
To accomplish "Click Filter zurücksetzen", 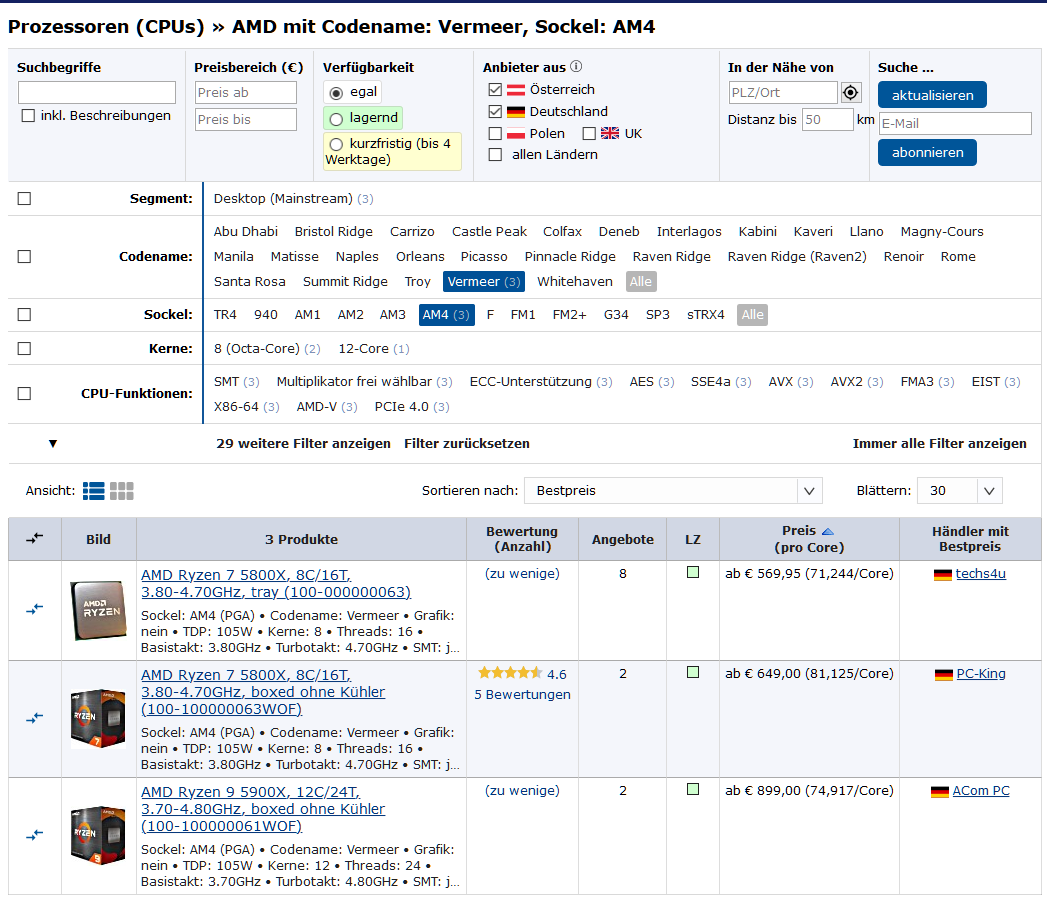I will pos(467,443).
